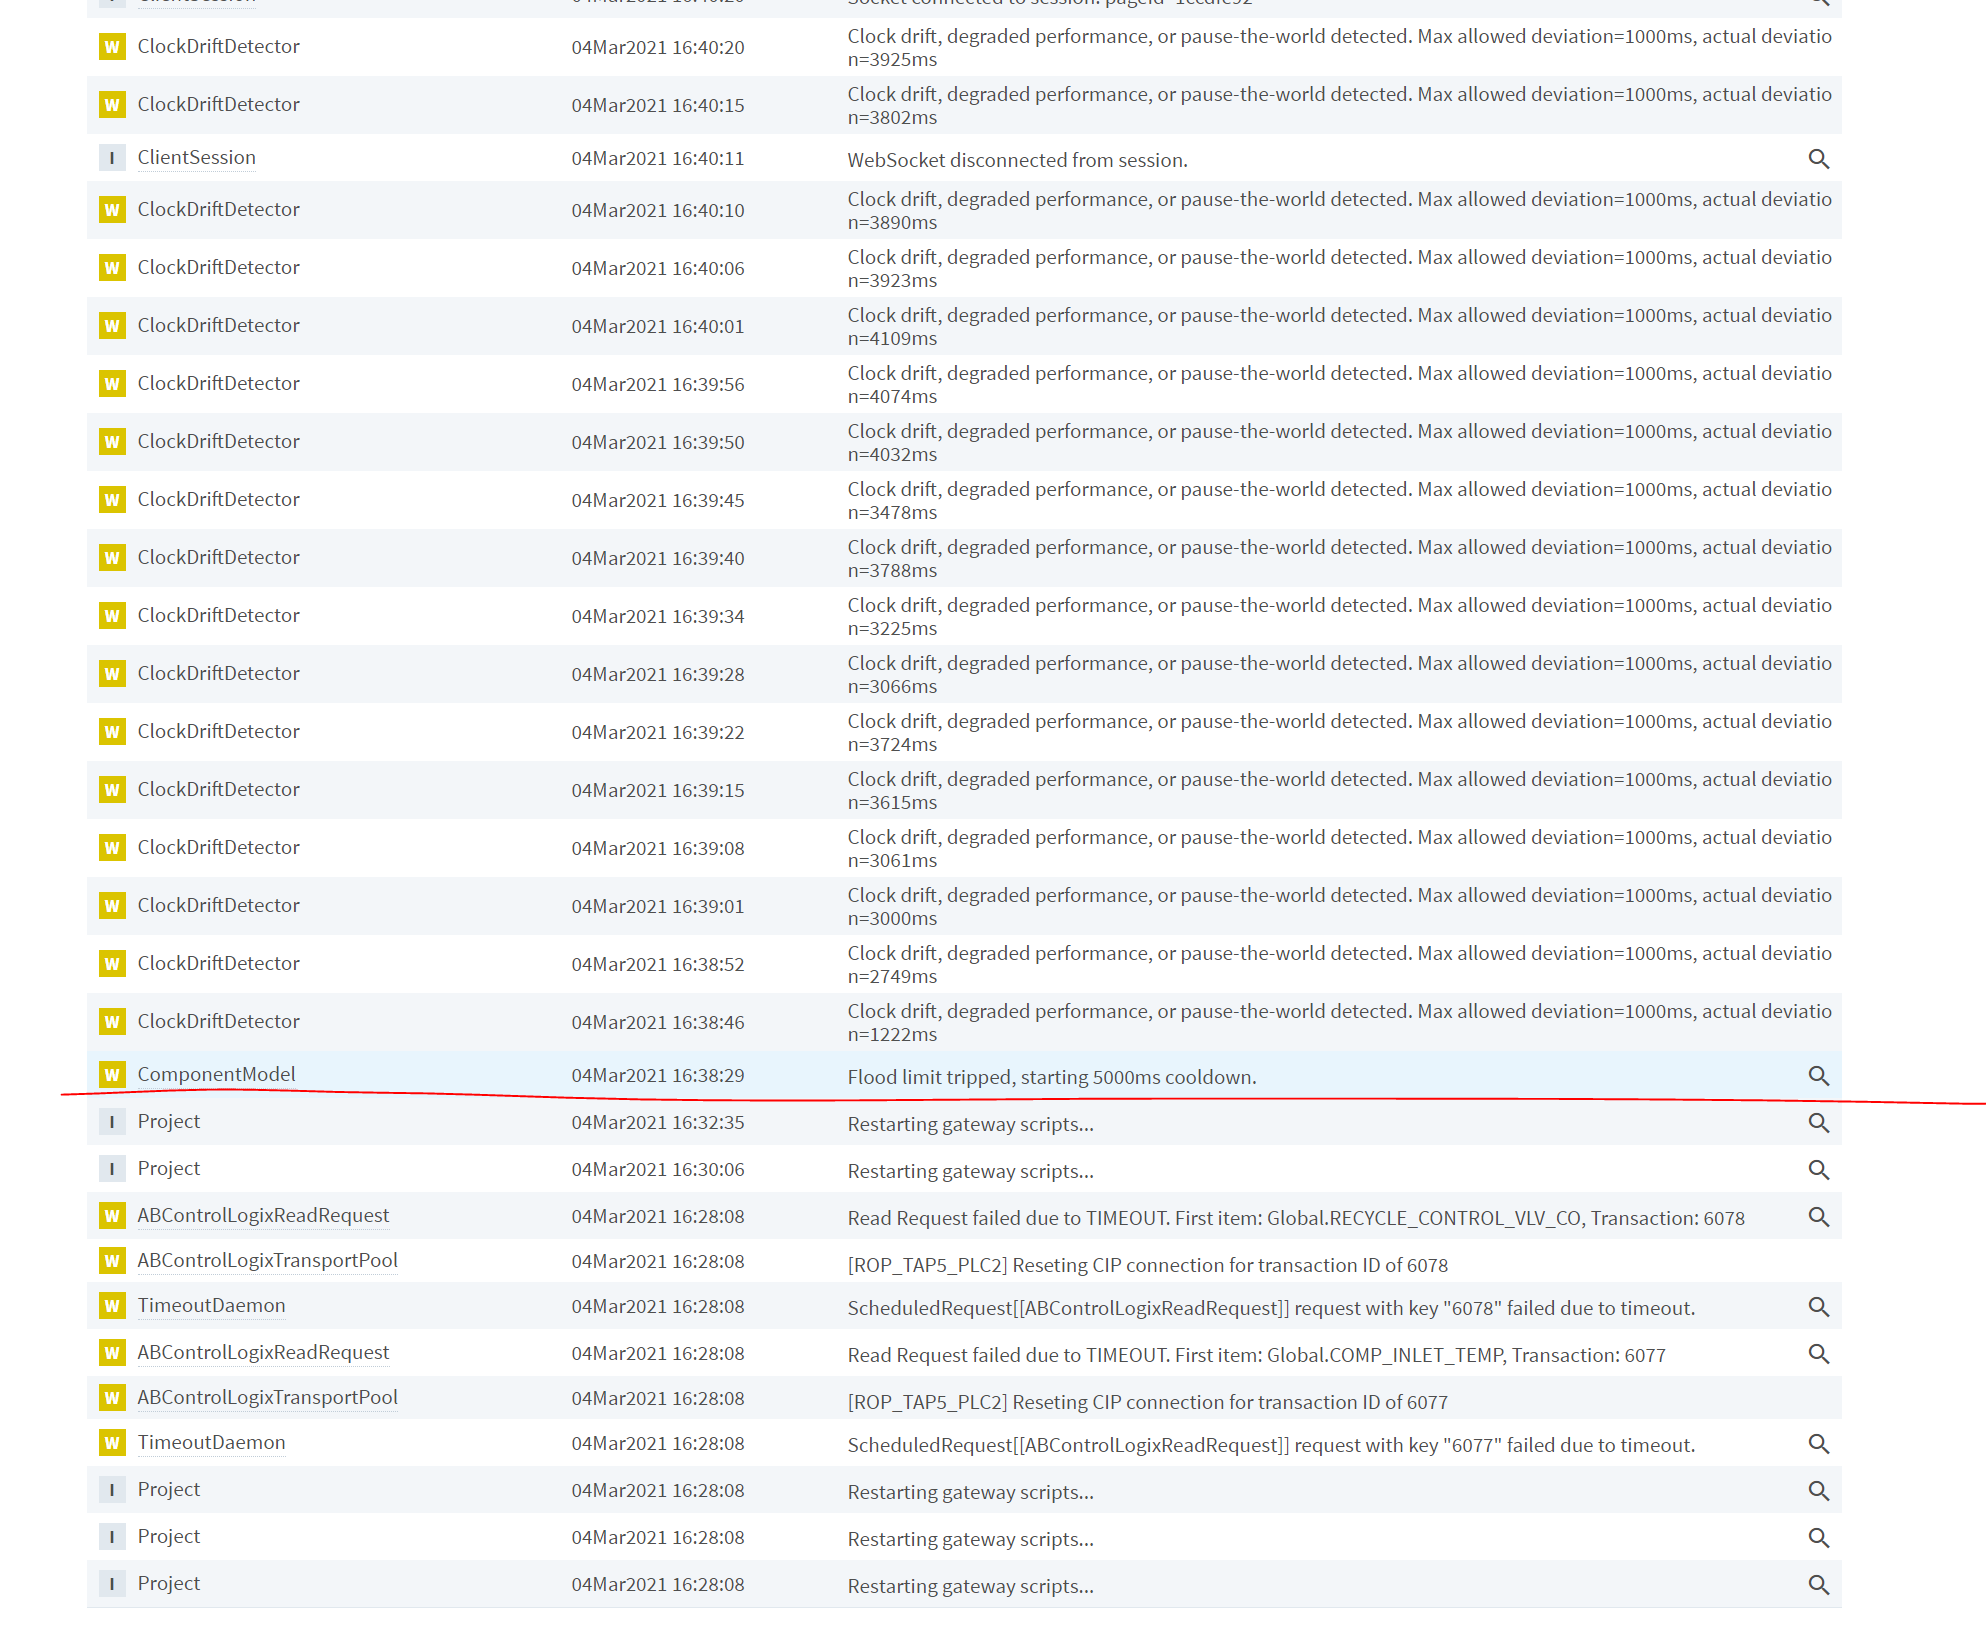Screen dimensions: 1986x1625
Task: Click message about Reseting CIP connection 6078
Action: point(1147,1265)
